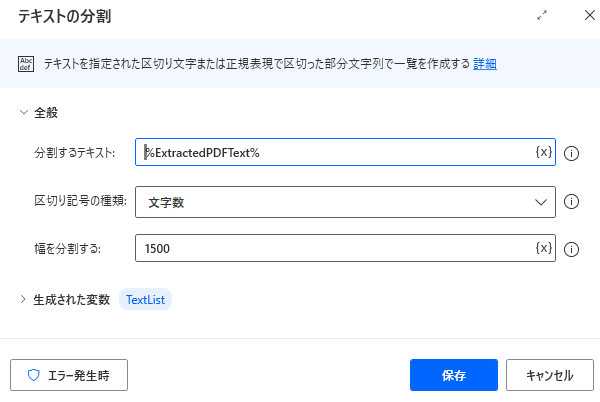Click the キャンセル button
This screenshot has height=402, width=600.
(x=550, y=375)
